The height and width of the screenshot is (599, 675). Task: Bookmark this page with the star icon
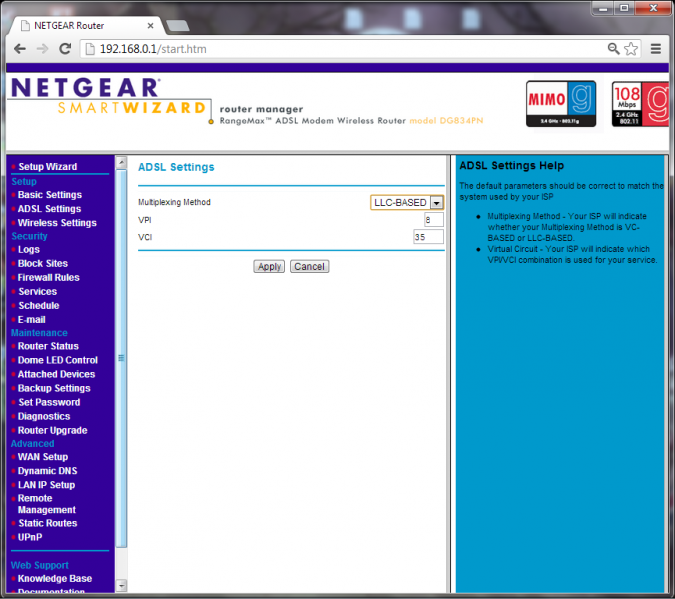coord(631,49)
